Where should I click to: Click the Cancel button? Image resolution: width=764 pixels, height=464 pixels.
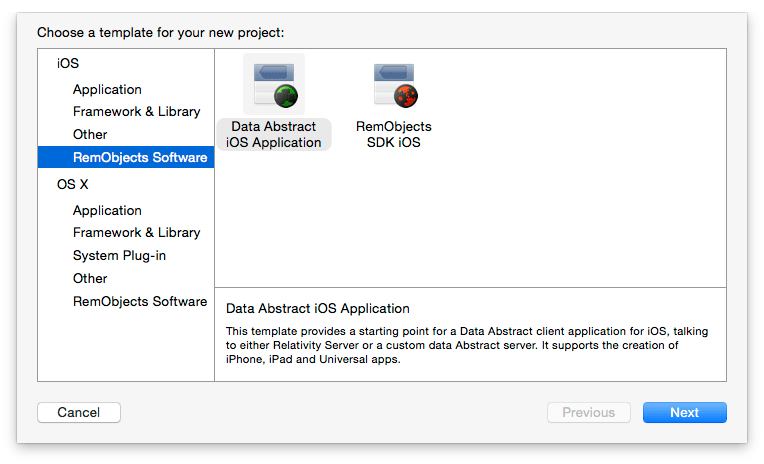tap(79, 412)
